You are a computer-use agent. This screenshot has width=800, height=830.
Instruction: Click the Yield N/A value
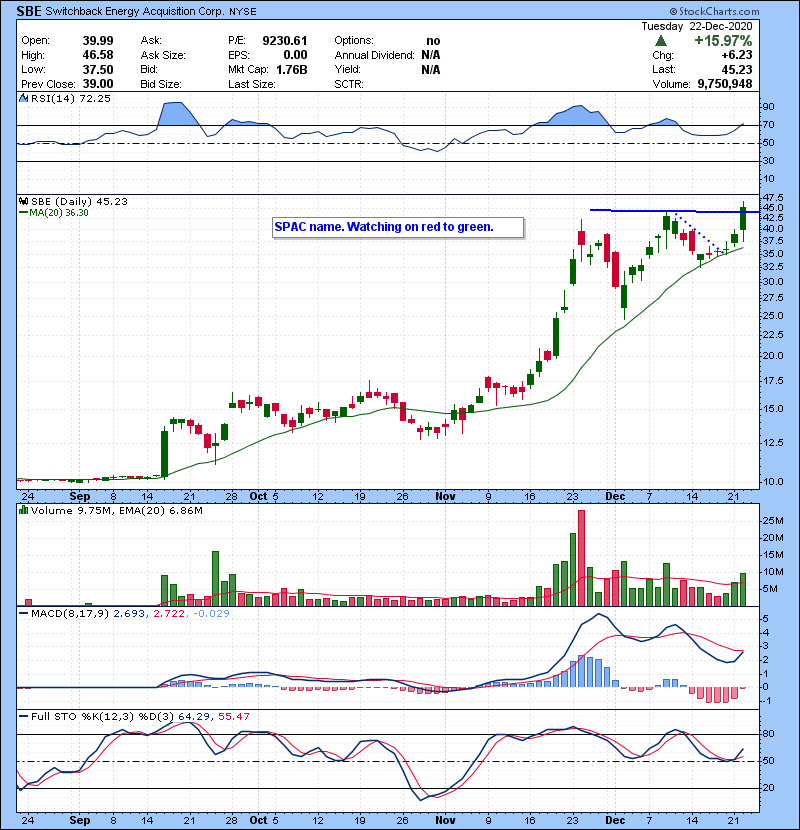(431, 70)
